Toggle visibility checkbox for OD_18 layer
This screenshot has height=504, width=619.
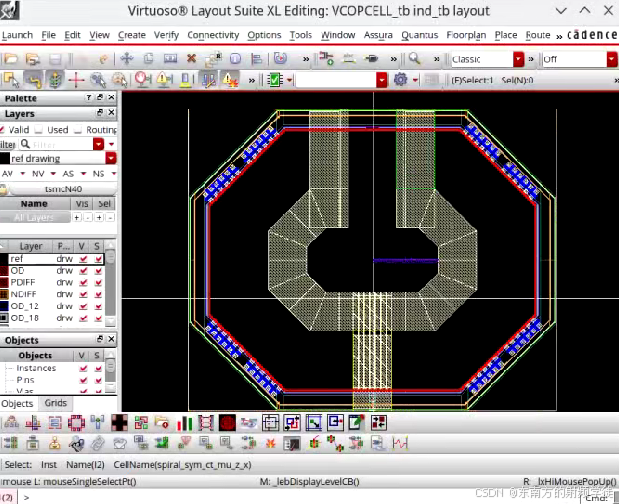pos(83,318)
